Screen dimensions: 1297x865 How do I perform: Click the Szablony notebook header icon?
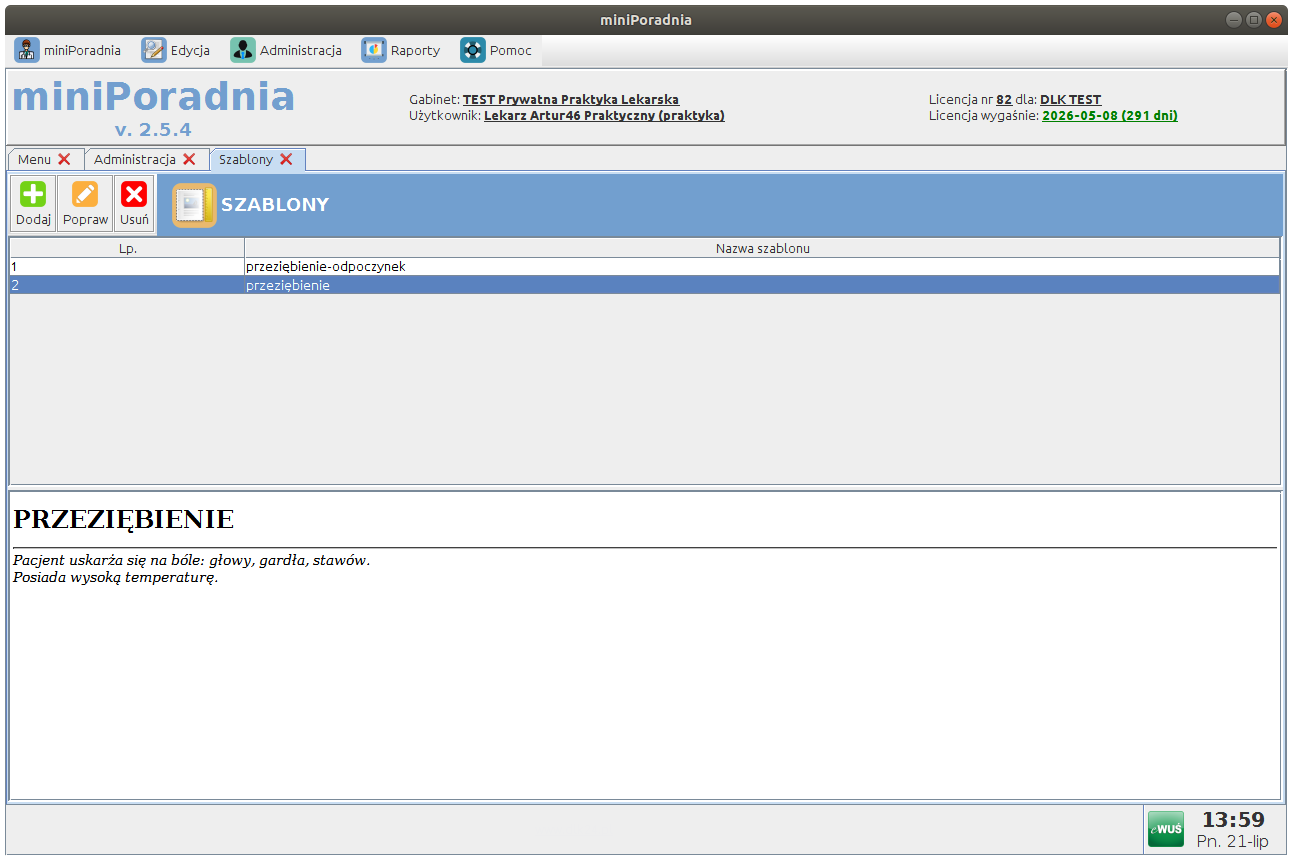click(193, 205)
